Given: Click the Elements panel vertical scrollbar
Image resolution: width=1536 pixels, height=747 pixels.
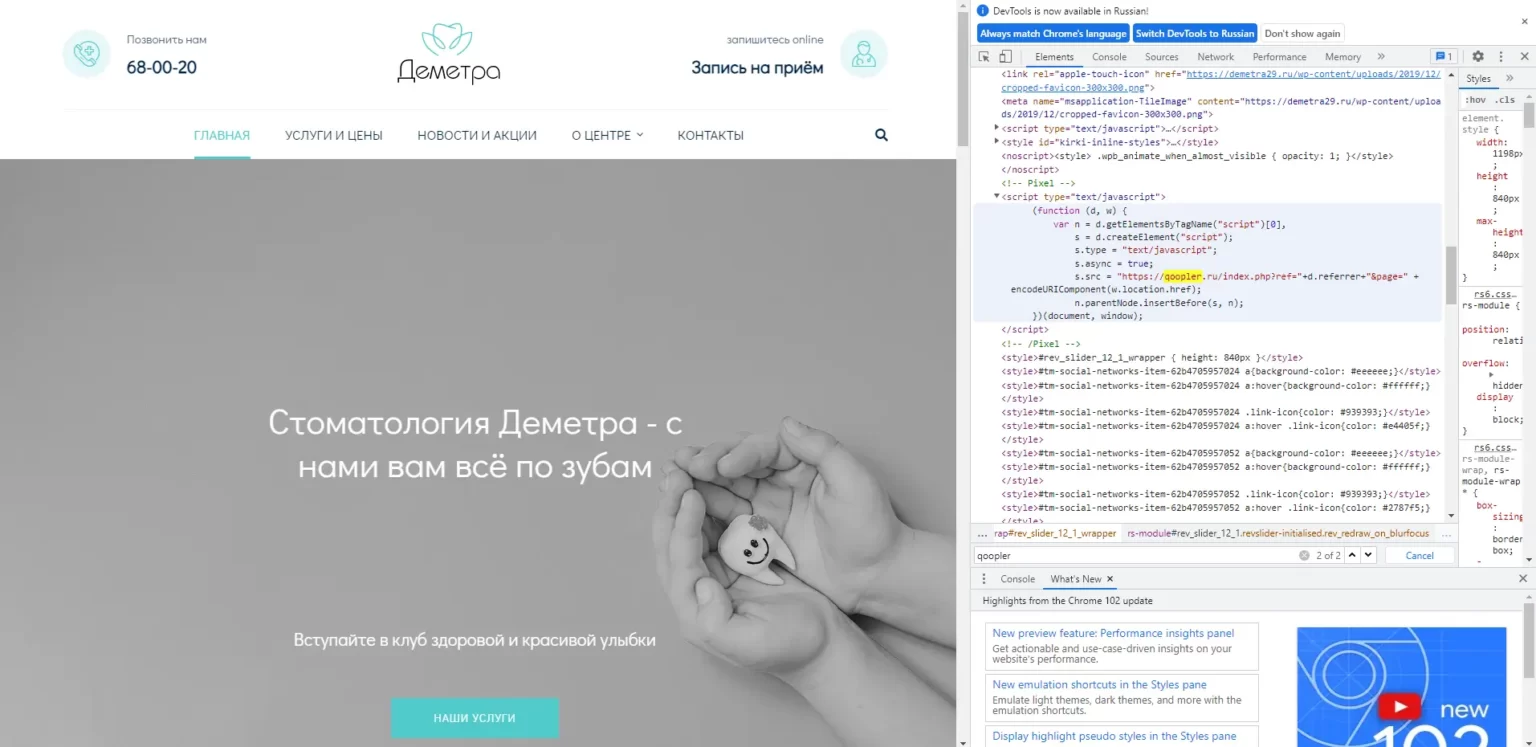Looking at the screenshot, I should click(x=1450, y=275).
